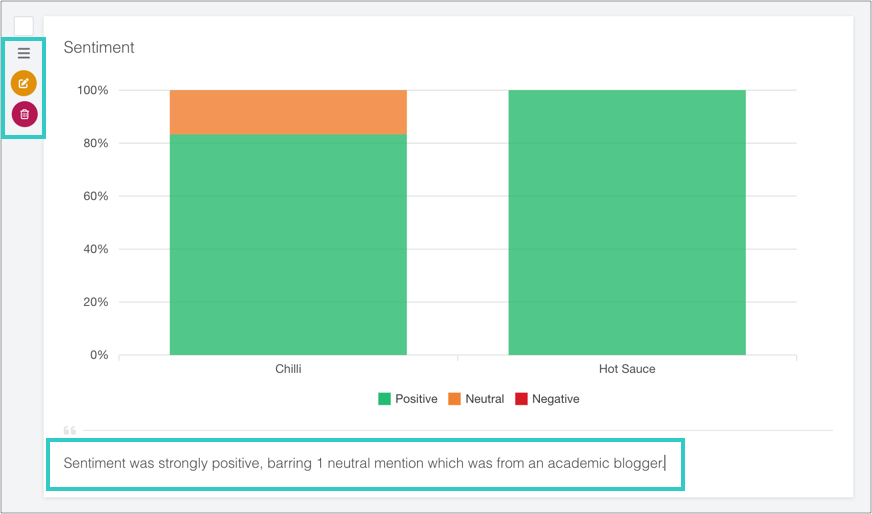Click the Hot Sauce x-axis label
The image size is (872, 514).
coord(627,369)
